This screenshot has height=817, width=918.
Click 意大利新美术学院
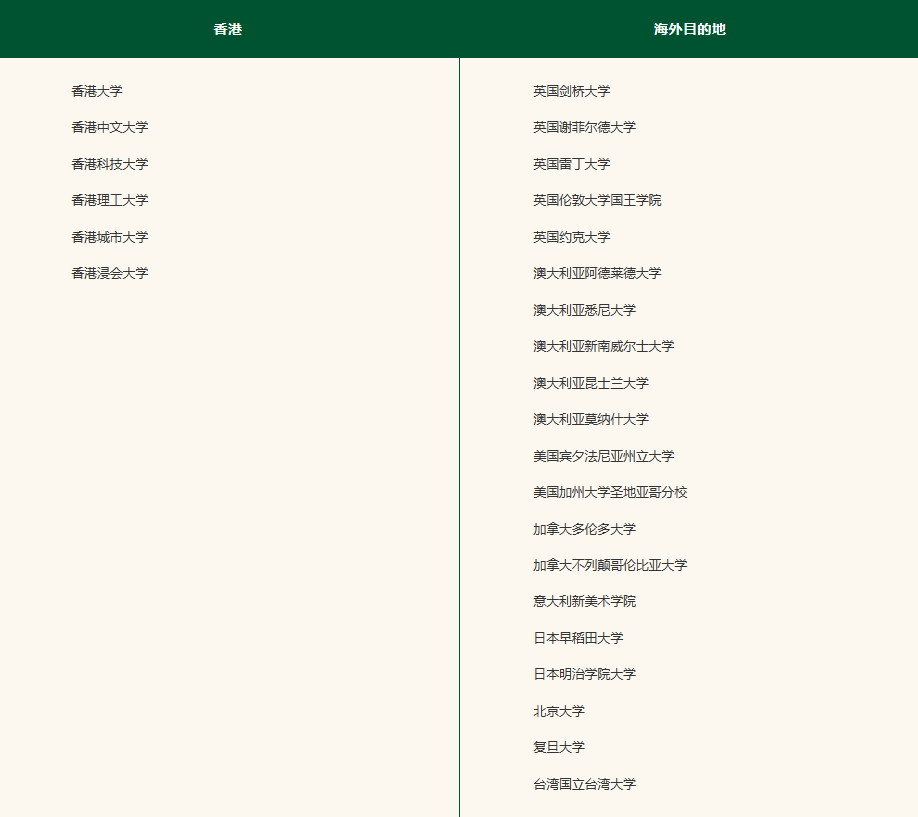(584, 601)
